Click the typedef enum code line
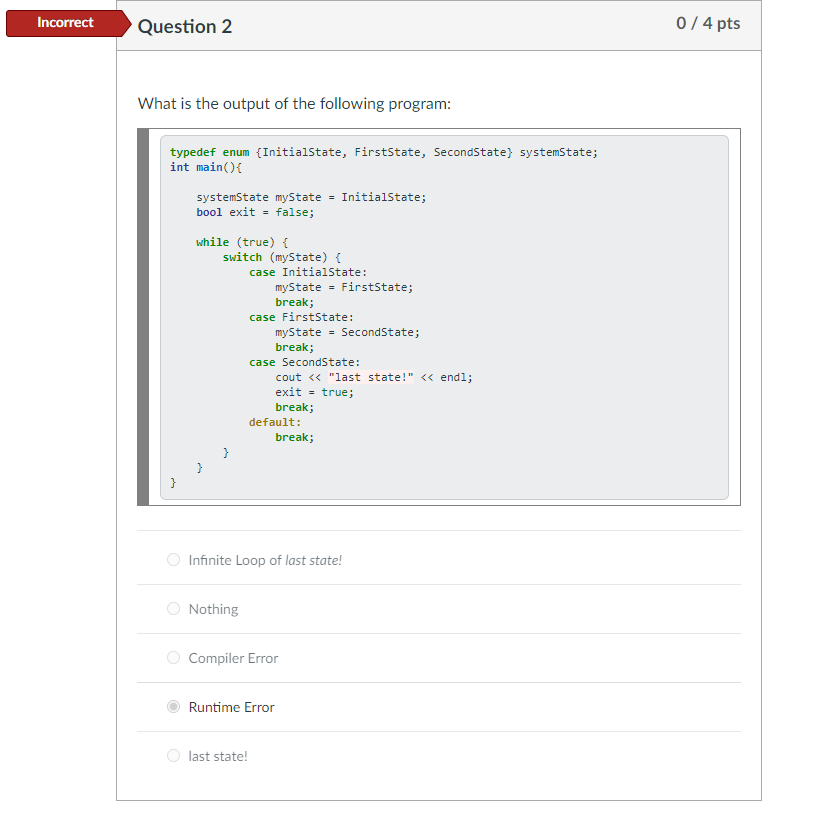The width and height of the screenshot is (822, 820). pyautogui.click(x=383, y=152)
